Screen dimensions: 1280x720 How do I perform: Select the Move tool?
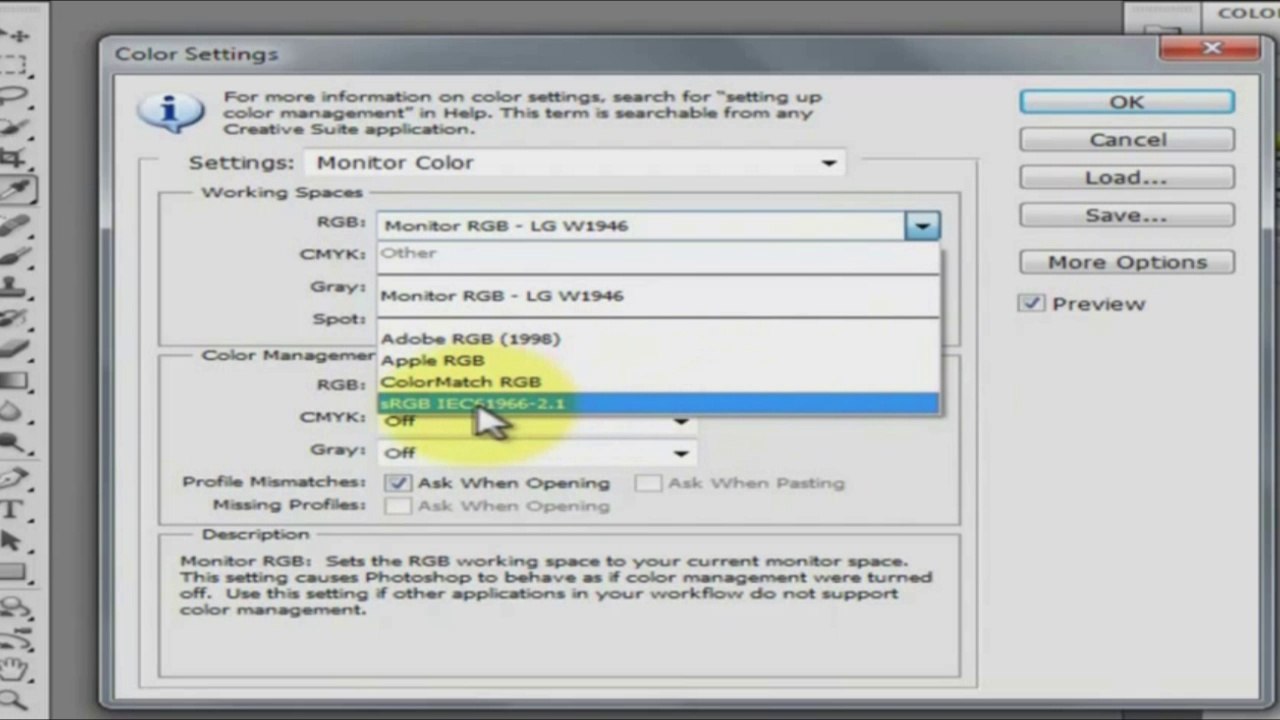coord(14,34)
